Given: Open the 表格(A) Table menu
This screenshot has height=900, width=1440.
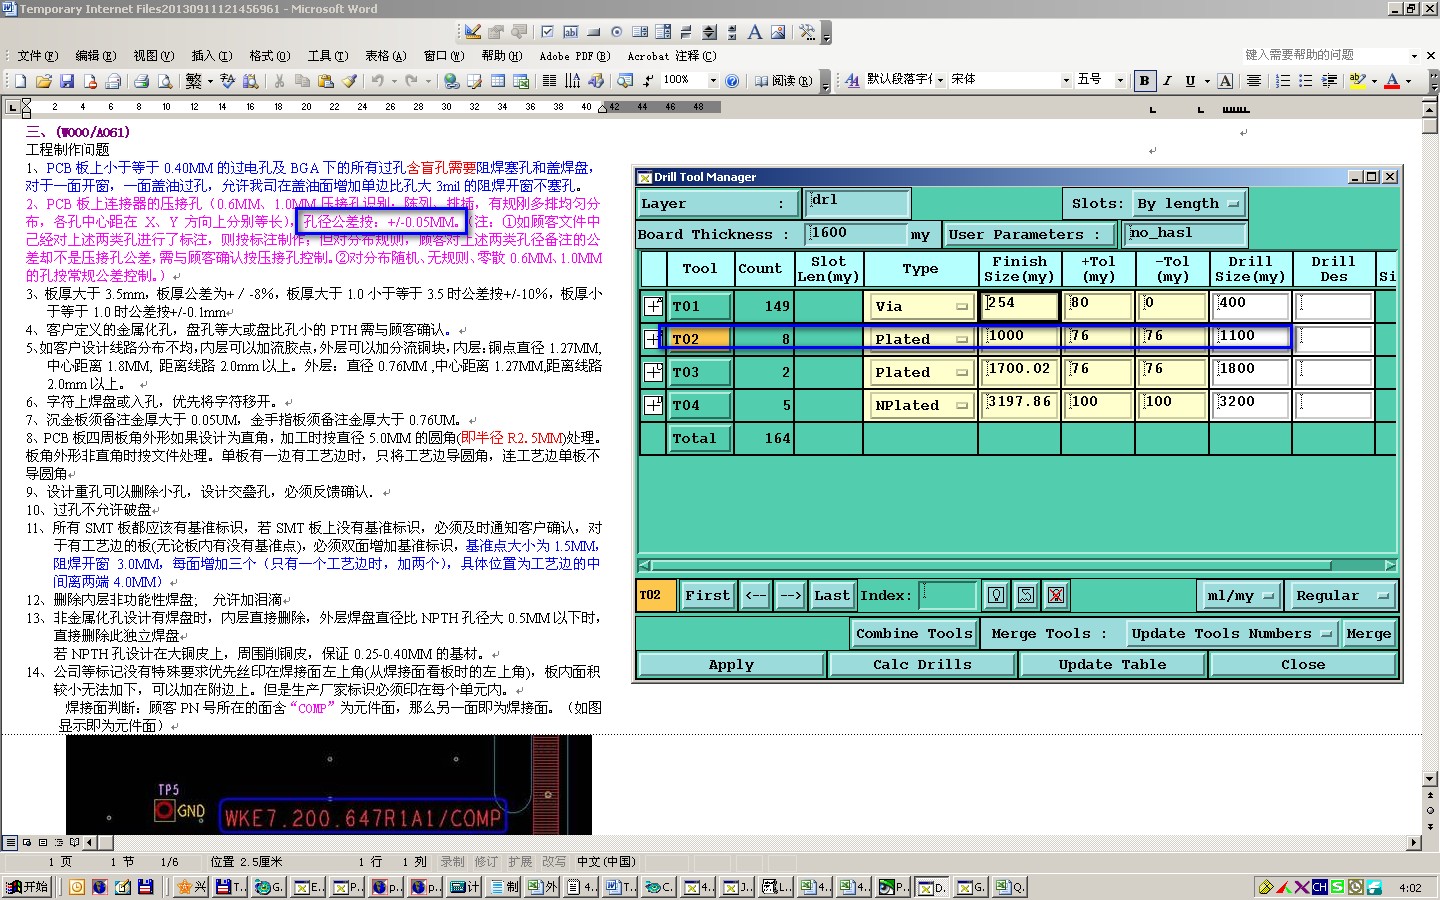Looking at the screenshot, I should (x=385, y=56).
